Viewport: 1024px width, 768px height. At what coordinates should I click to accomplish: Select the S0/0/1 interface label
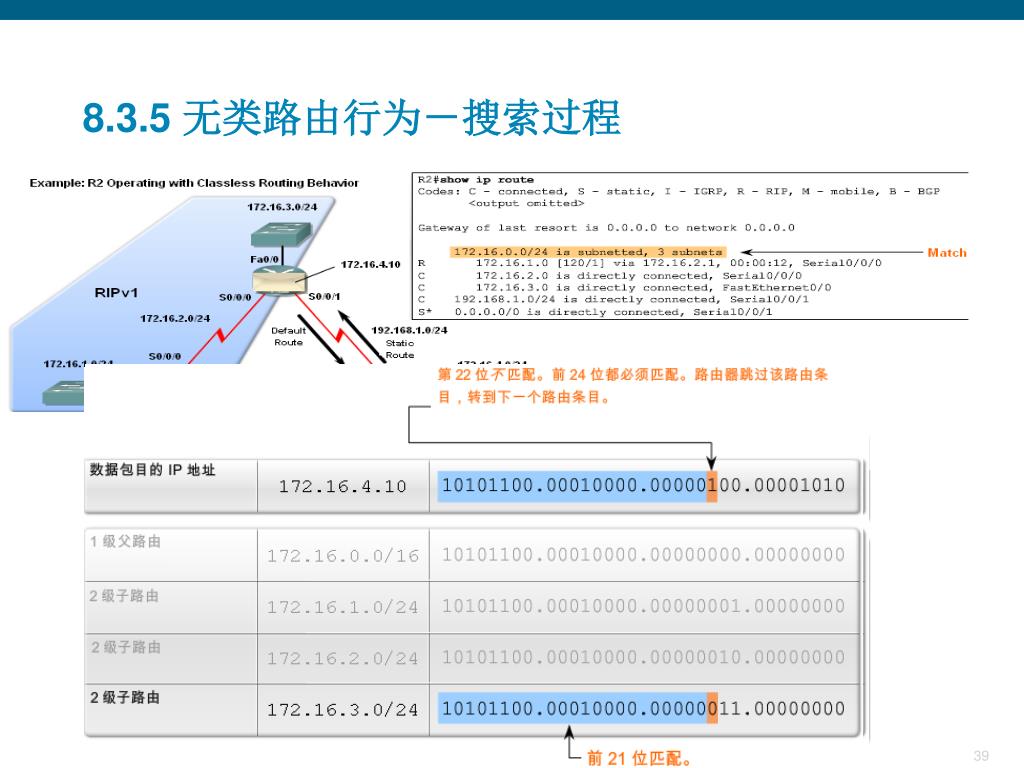[x=324, y=296]
